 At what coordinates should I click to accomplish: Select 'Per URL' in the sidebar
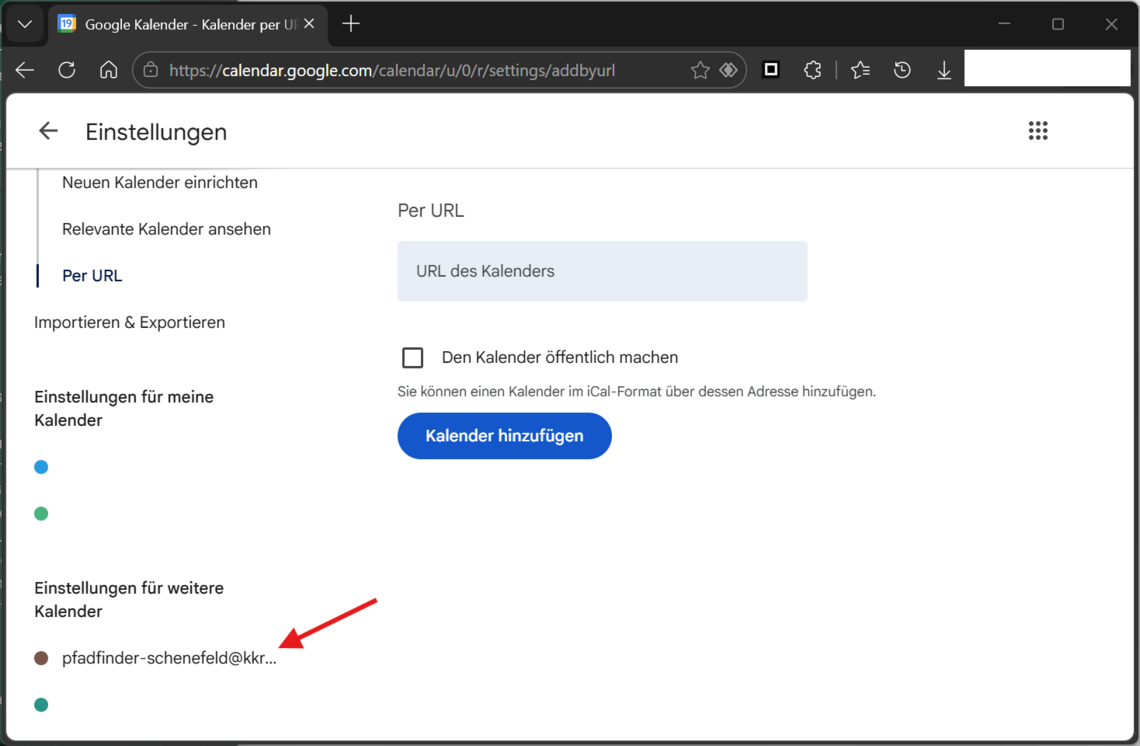point(92,276)
